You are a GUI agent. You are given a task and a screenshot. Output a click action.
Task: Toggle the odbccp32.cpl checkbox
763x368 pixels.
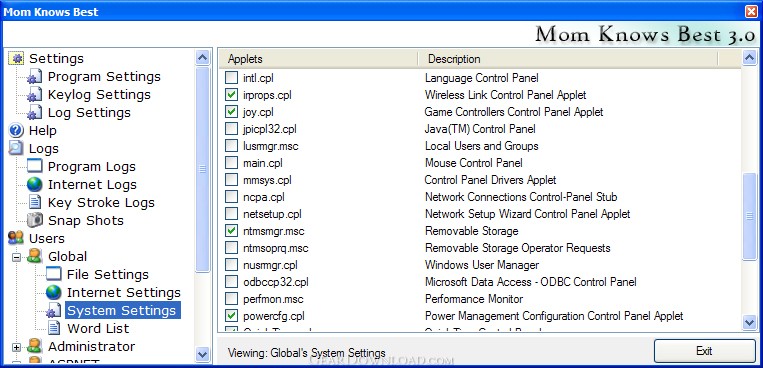tap(232, 282)
